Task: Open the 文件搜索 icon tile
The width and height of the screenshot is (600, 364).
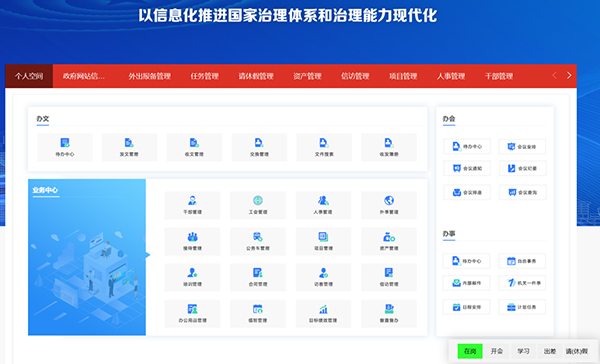Action: [x=324, y=147]
